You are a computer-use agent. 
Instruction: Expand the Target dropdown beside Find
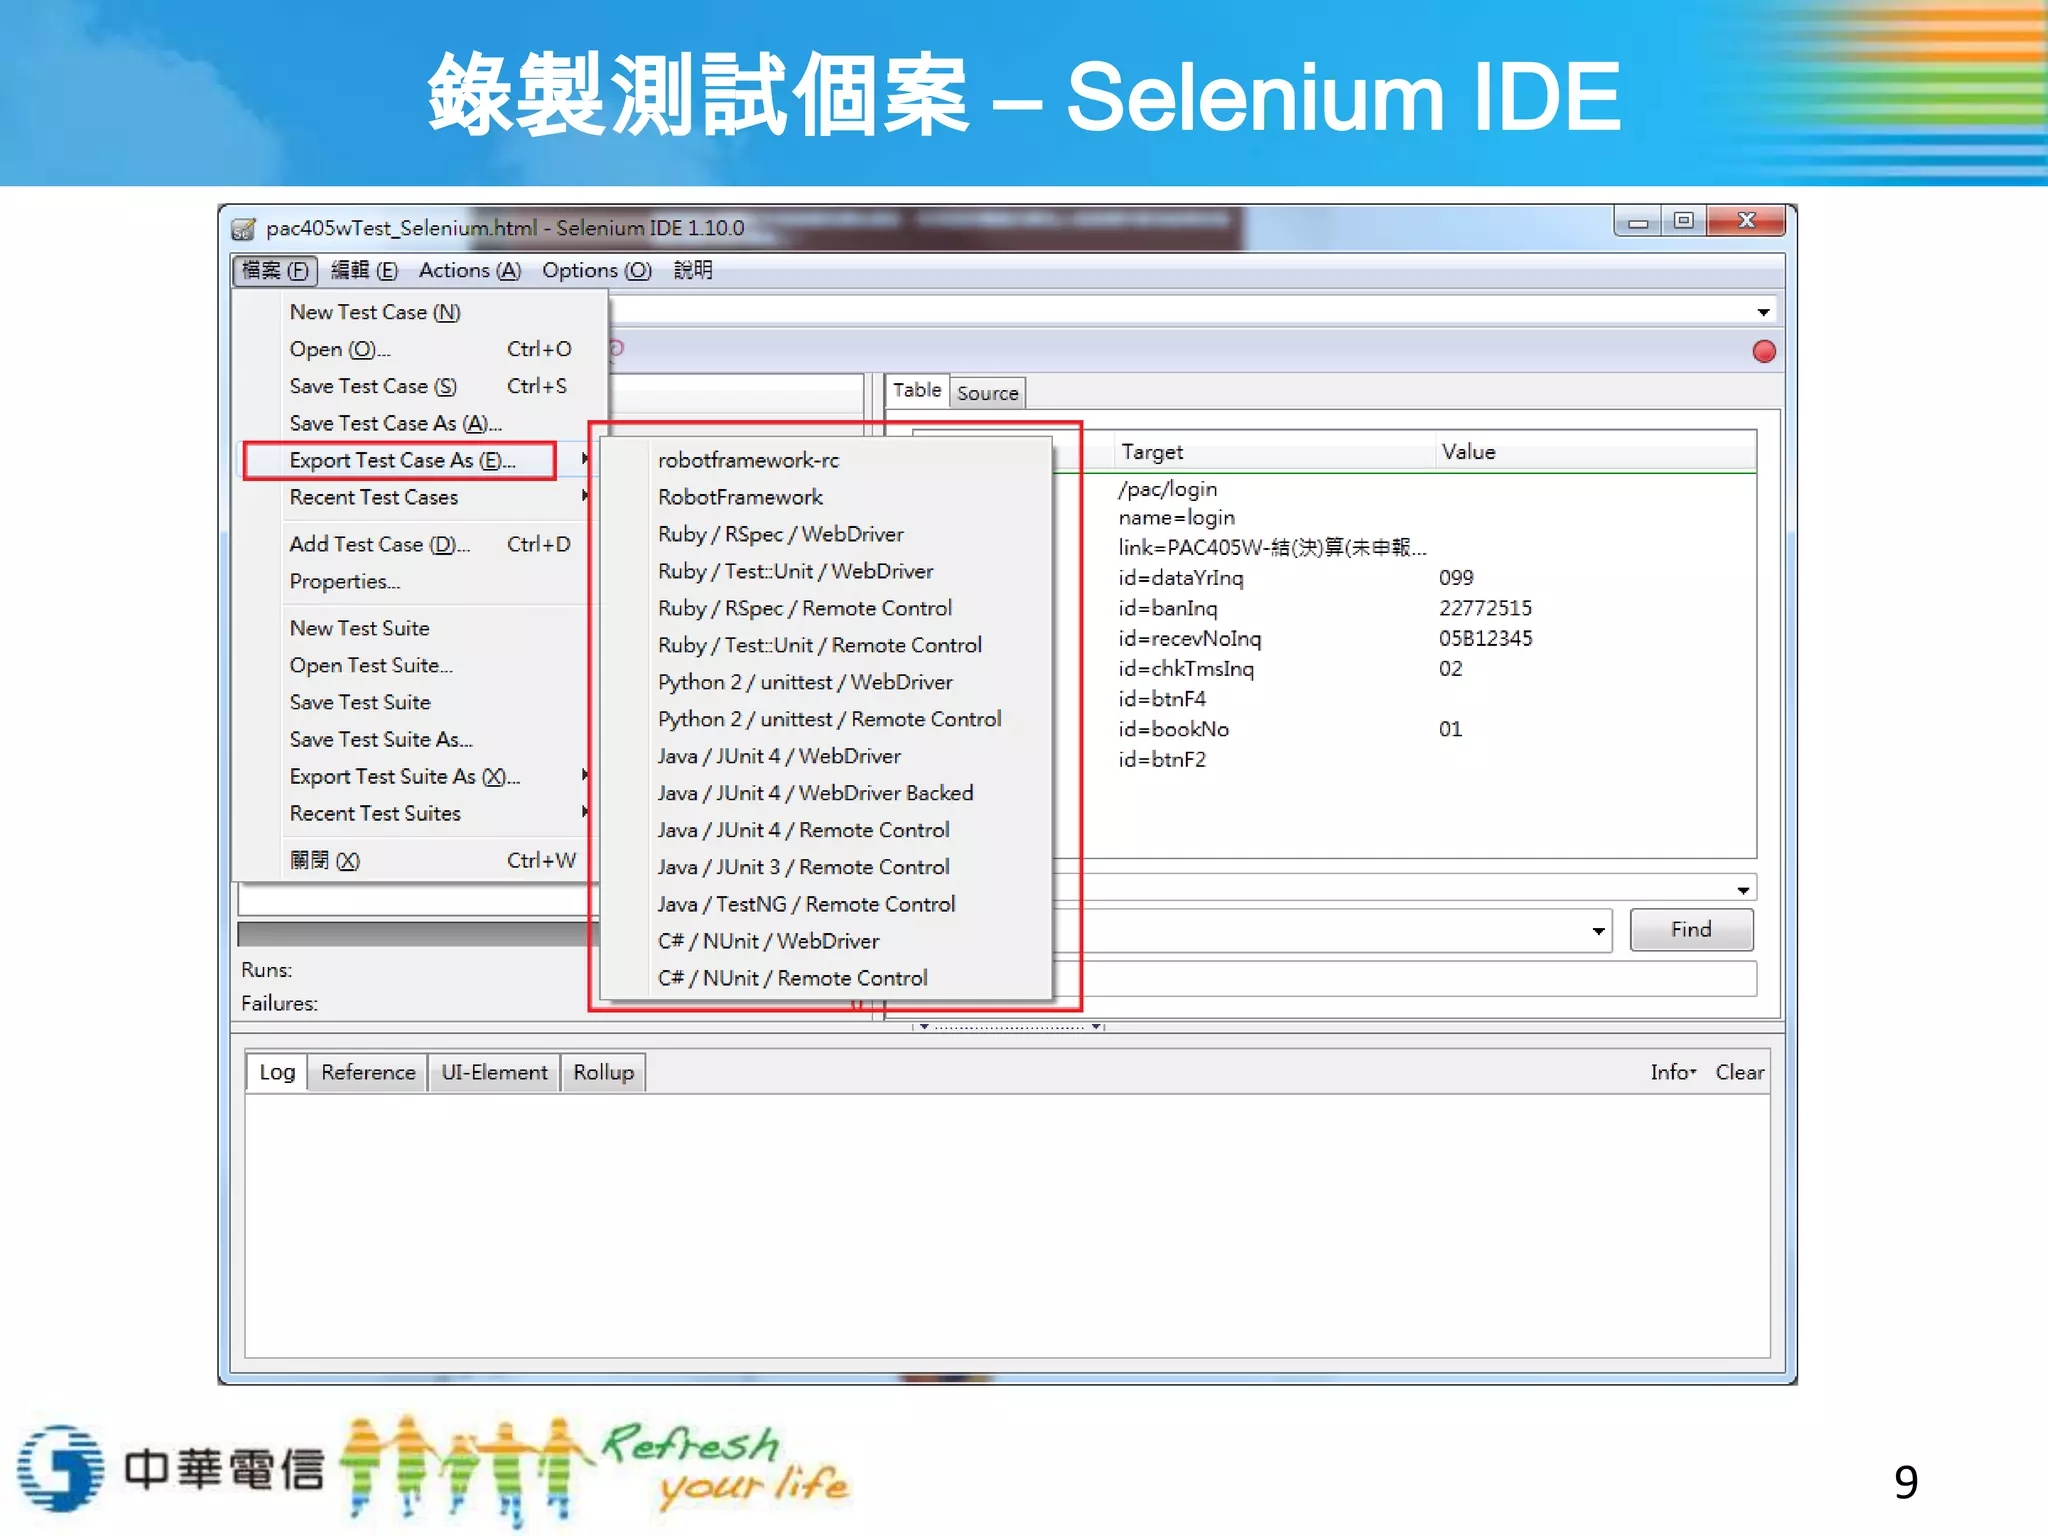click(1598, 931)
